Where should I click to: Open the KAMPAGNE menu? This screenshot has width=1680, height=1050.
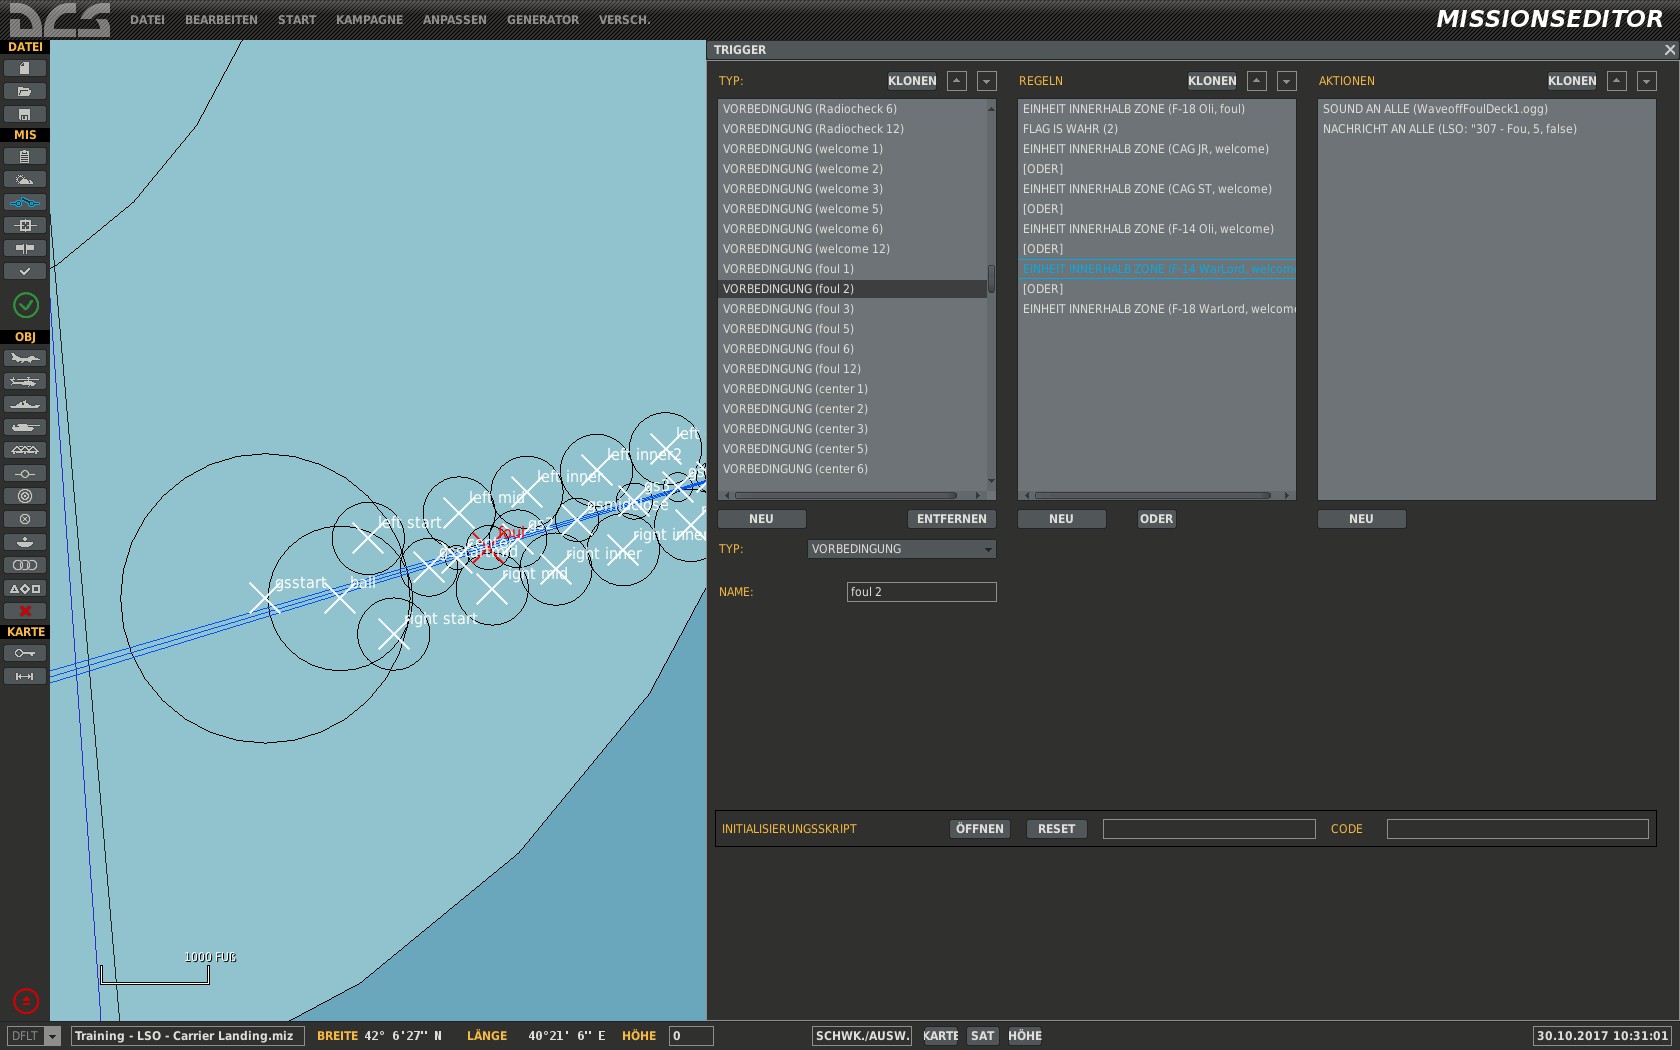tap(369, 20)
